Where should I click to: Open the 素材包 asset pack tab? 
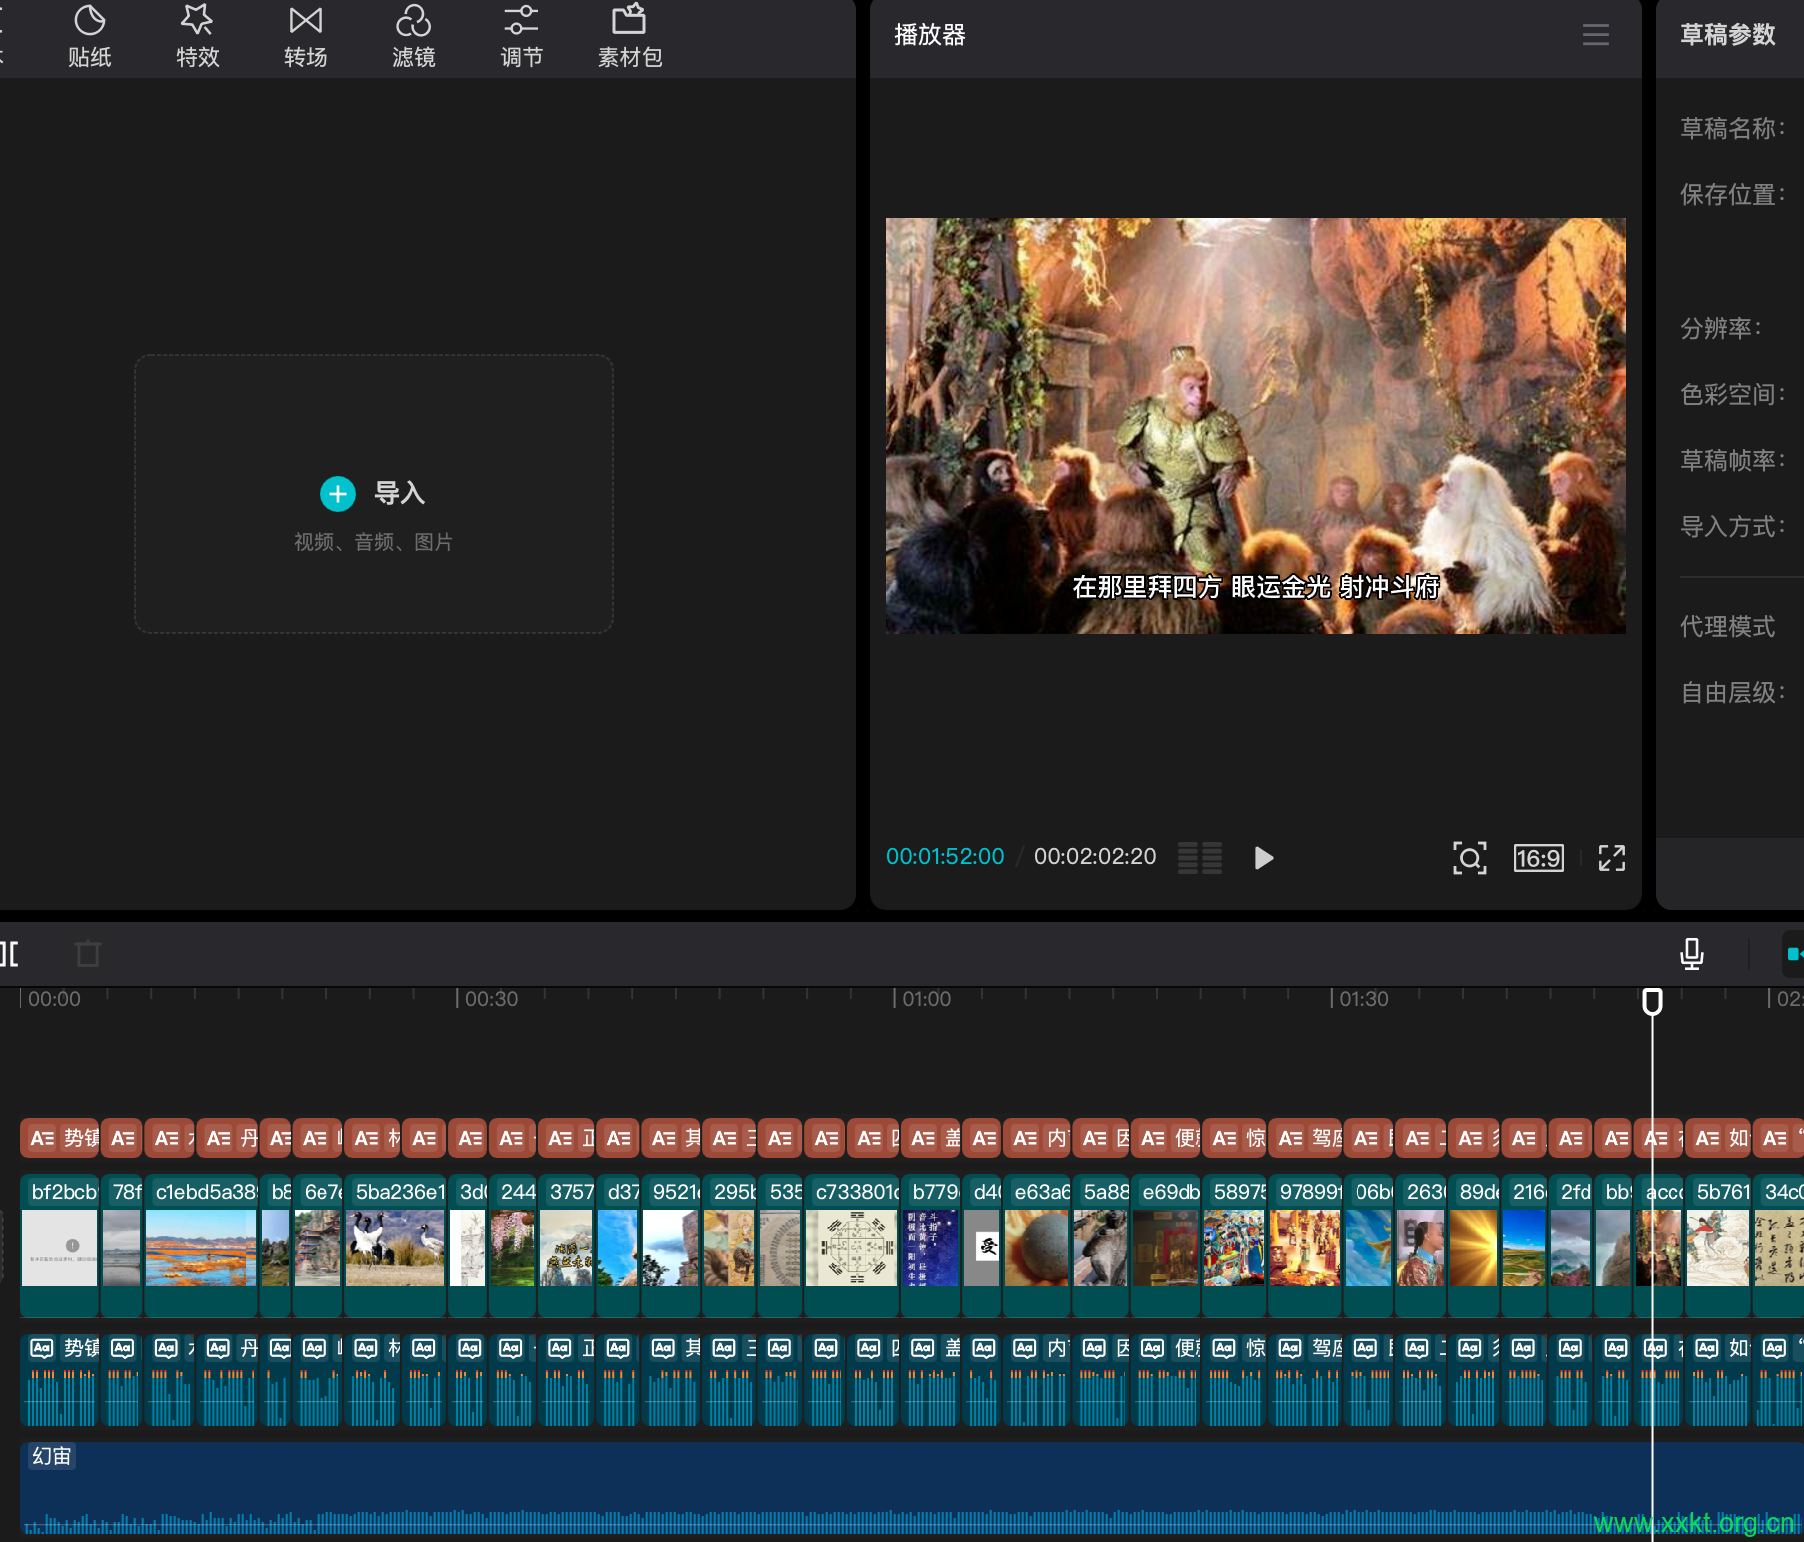click(x=630, y=37)
